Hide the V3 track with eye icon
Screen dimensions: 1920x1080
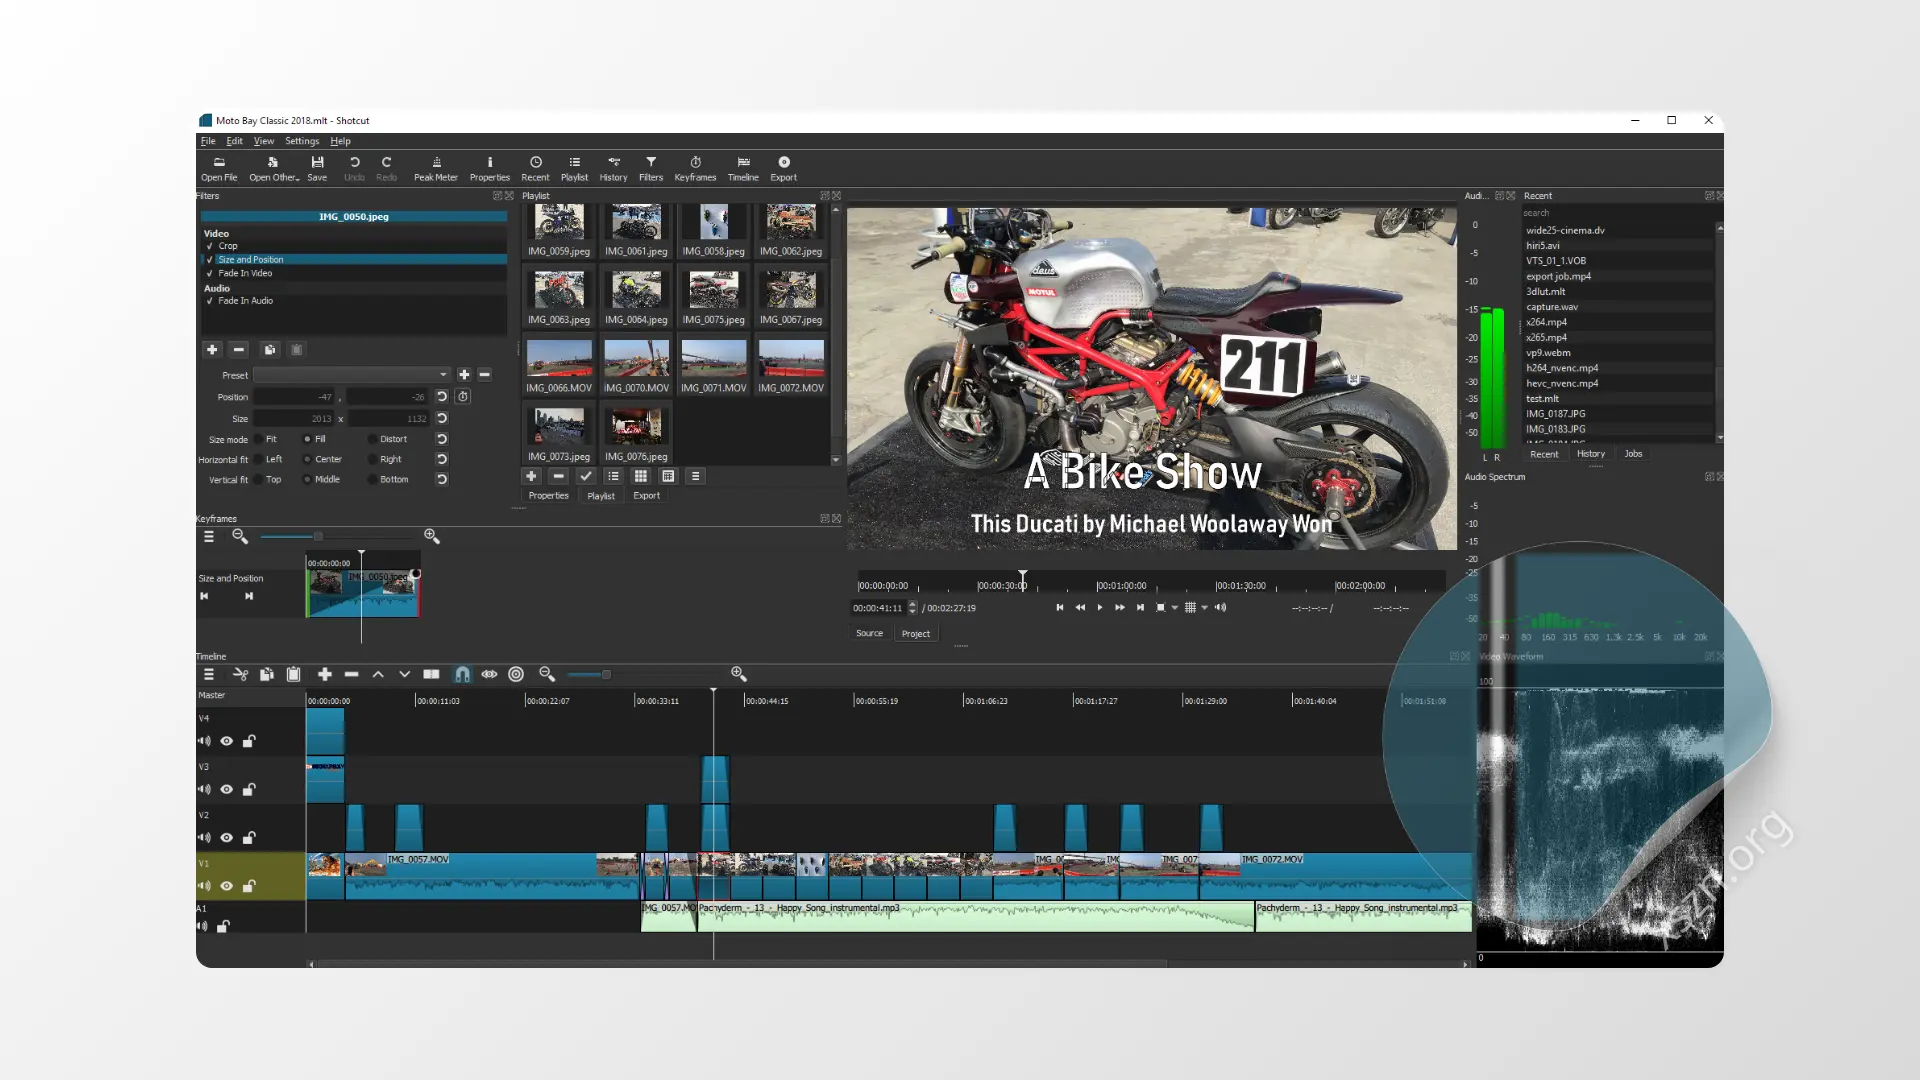point(227,789)
